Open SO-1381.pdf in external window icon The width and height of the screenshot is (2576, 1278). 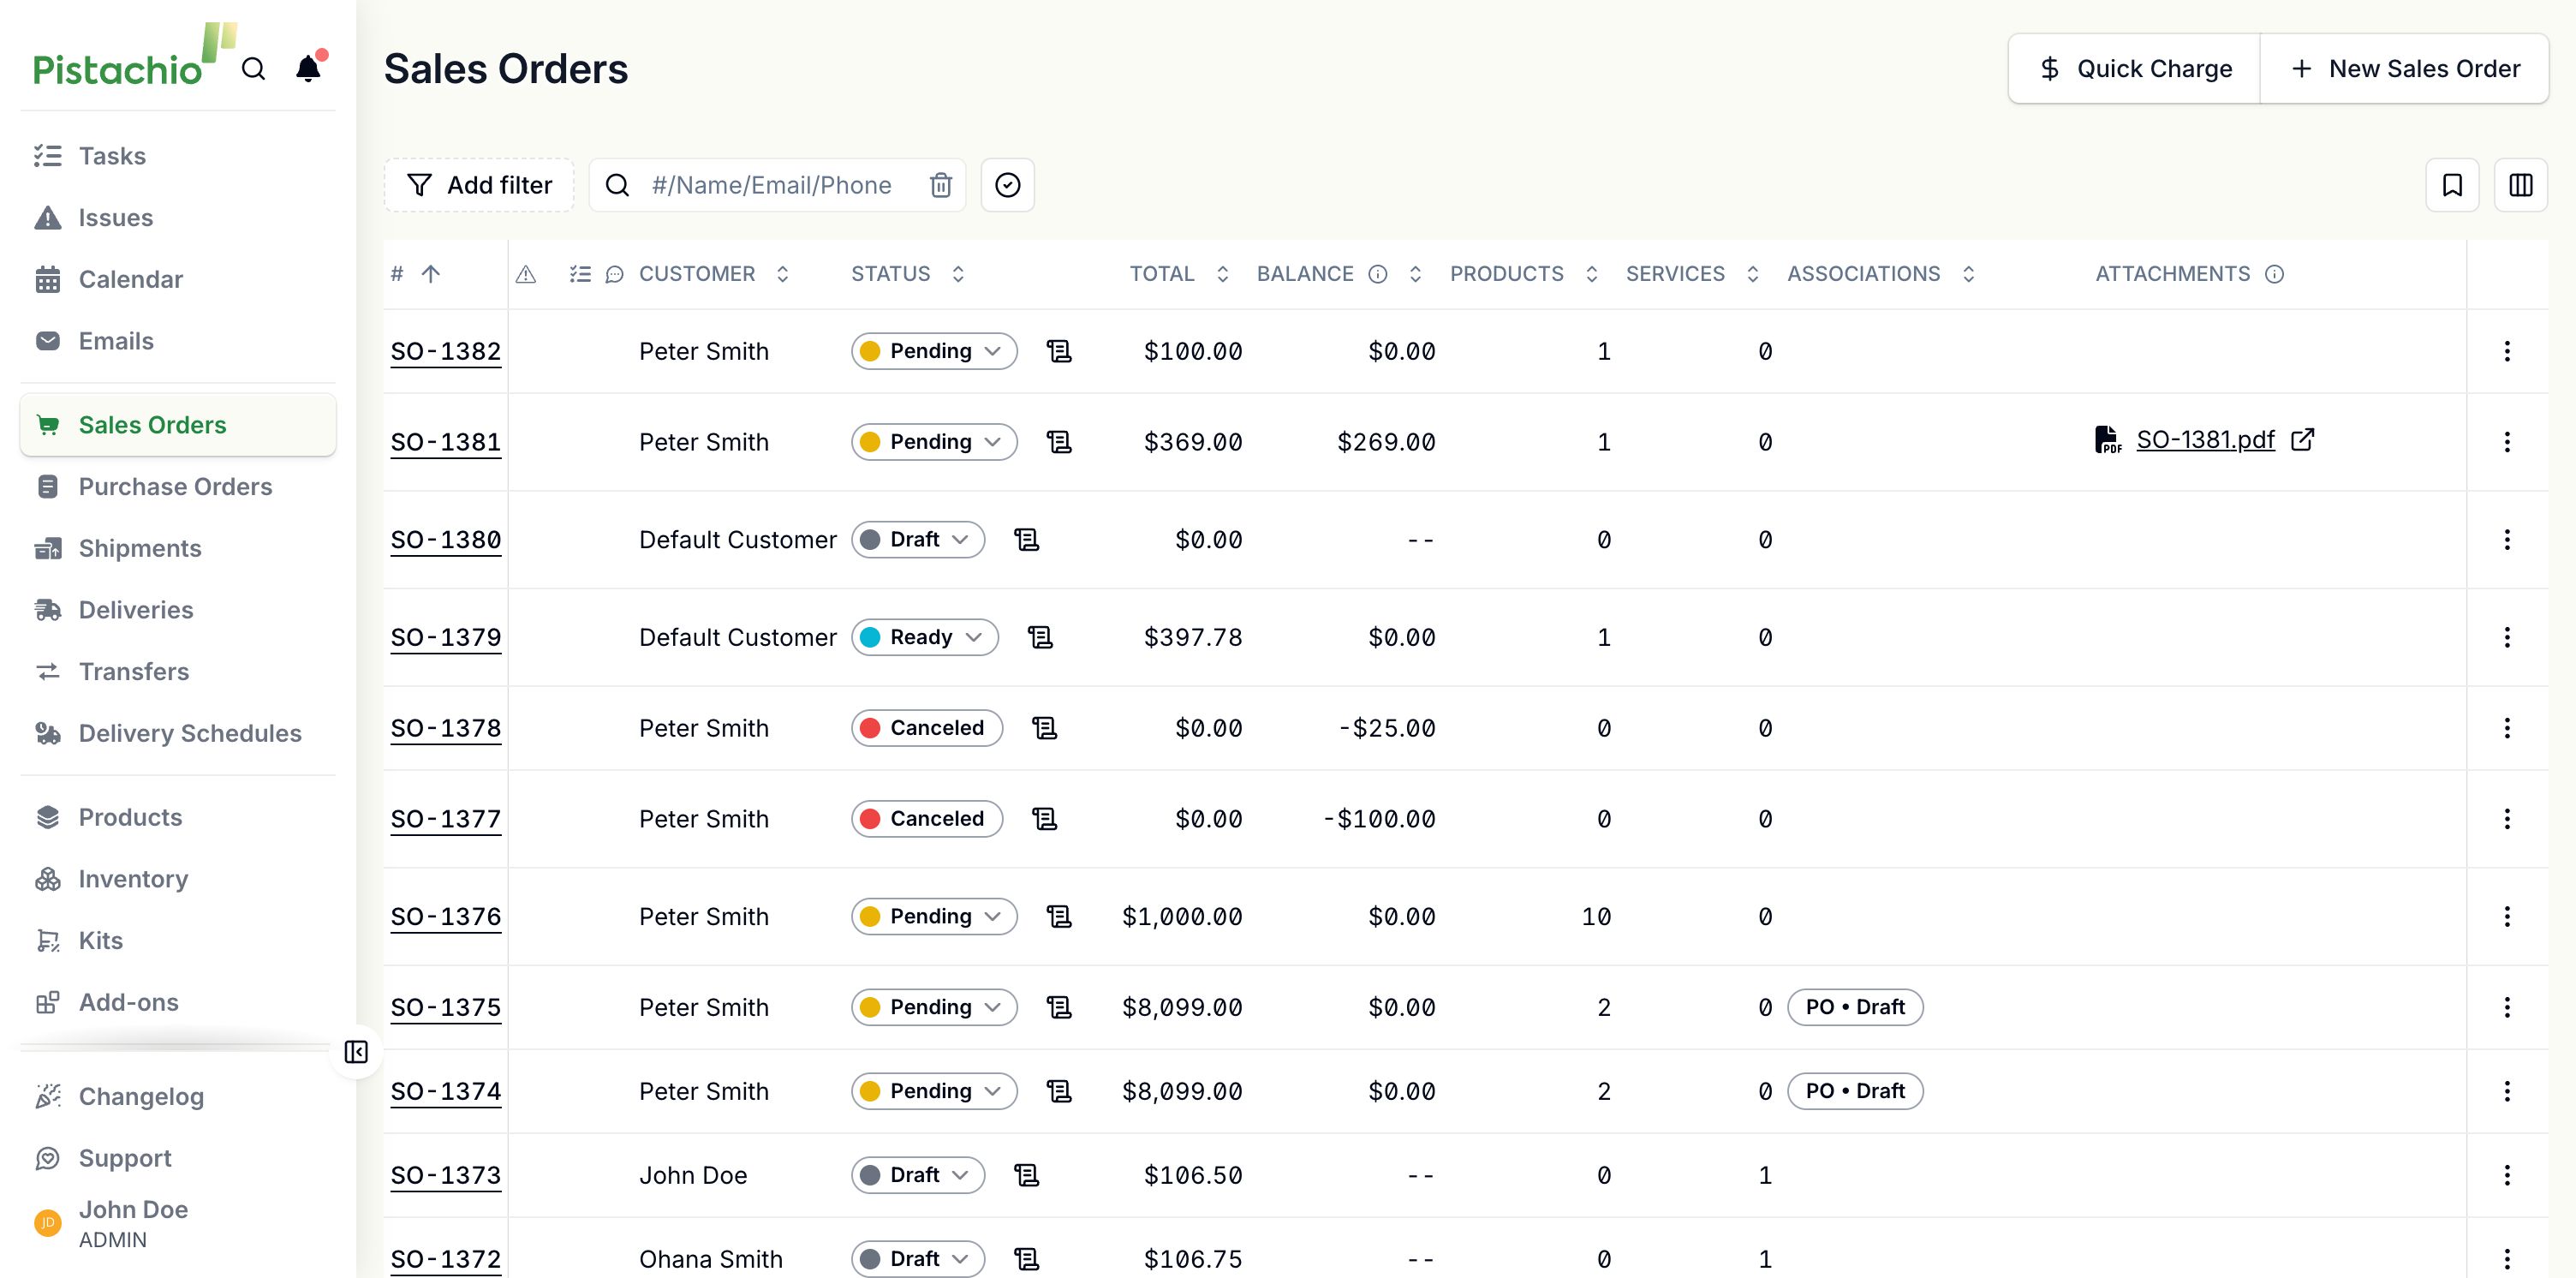click(2302, 440)
